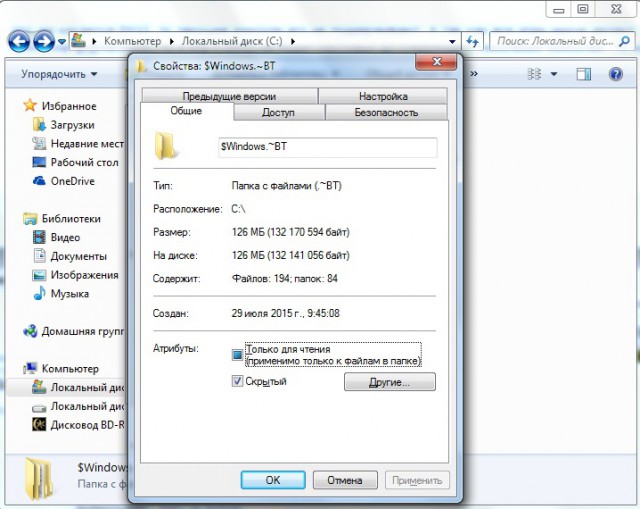Image resolution: width=640 pixels, height=509 pixels.
Task: Close the Свойства dialog with the red X
Action: click(x=436, y=62)
